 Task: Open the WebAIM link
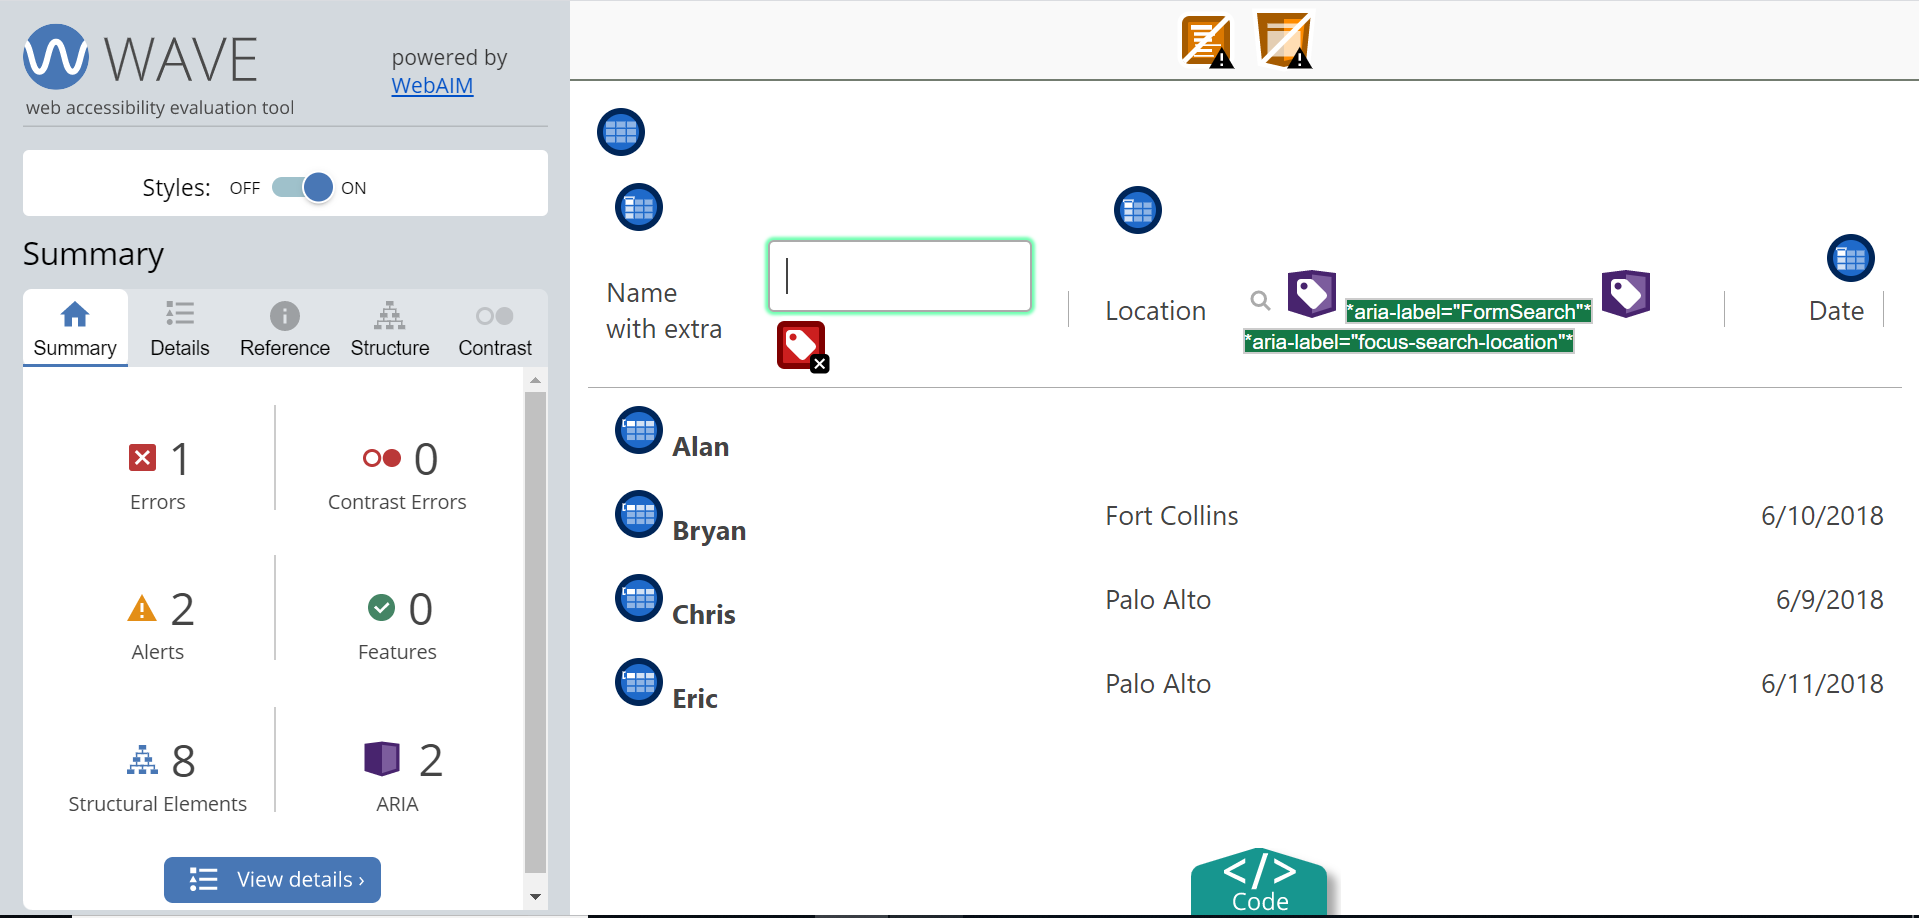[431, 86]
